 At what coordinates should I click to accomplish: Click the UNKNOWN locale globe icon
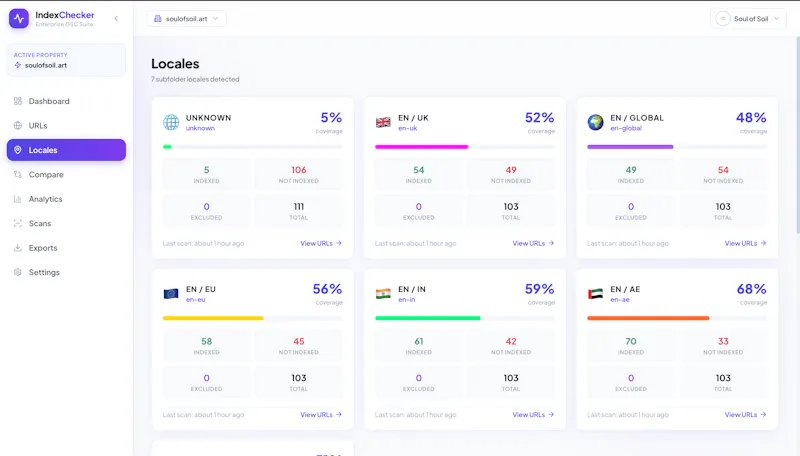coord(171,122)
